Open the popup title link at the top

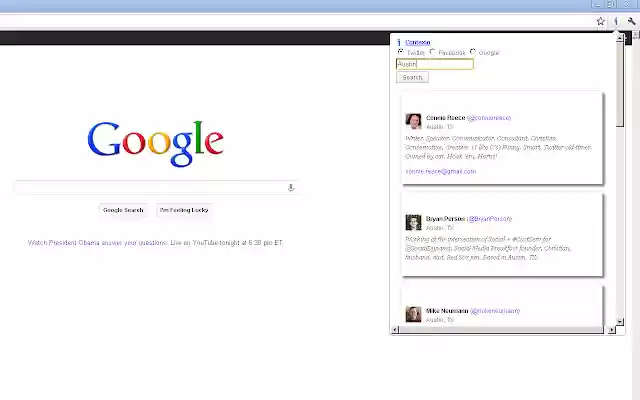pos(417,42)
